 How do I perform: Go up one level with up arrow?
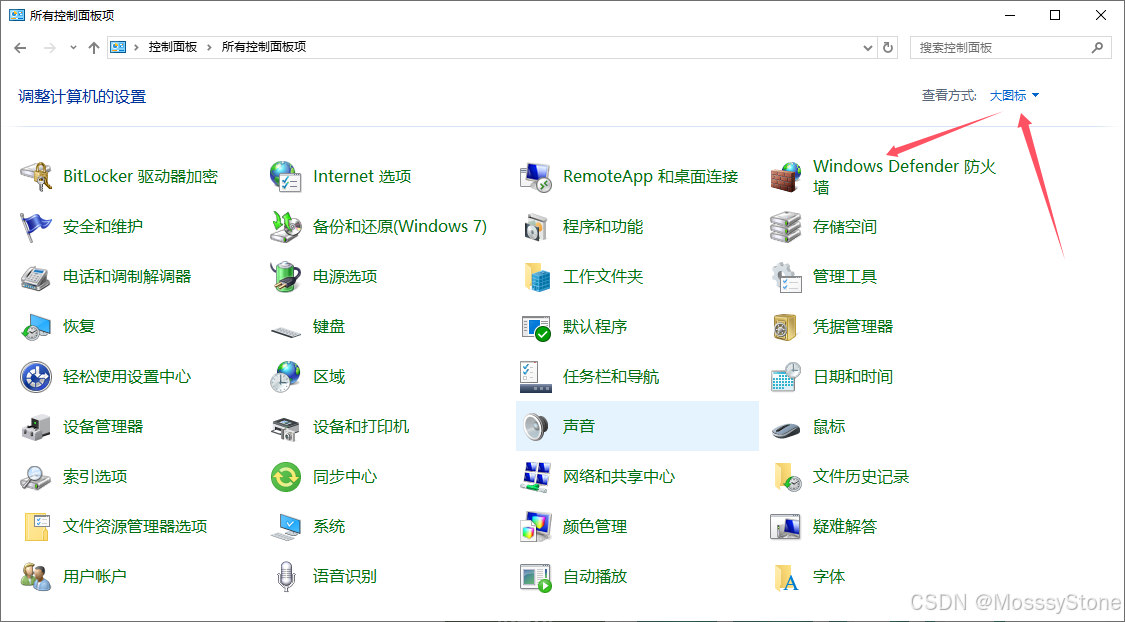[x=94, y=47]
